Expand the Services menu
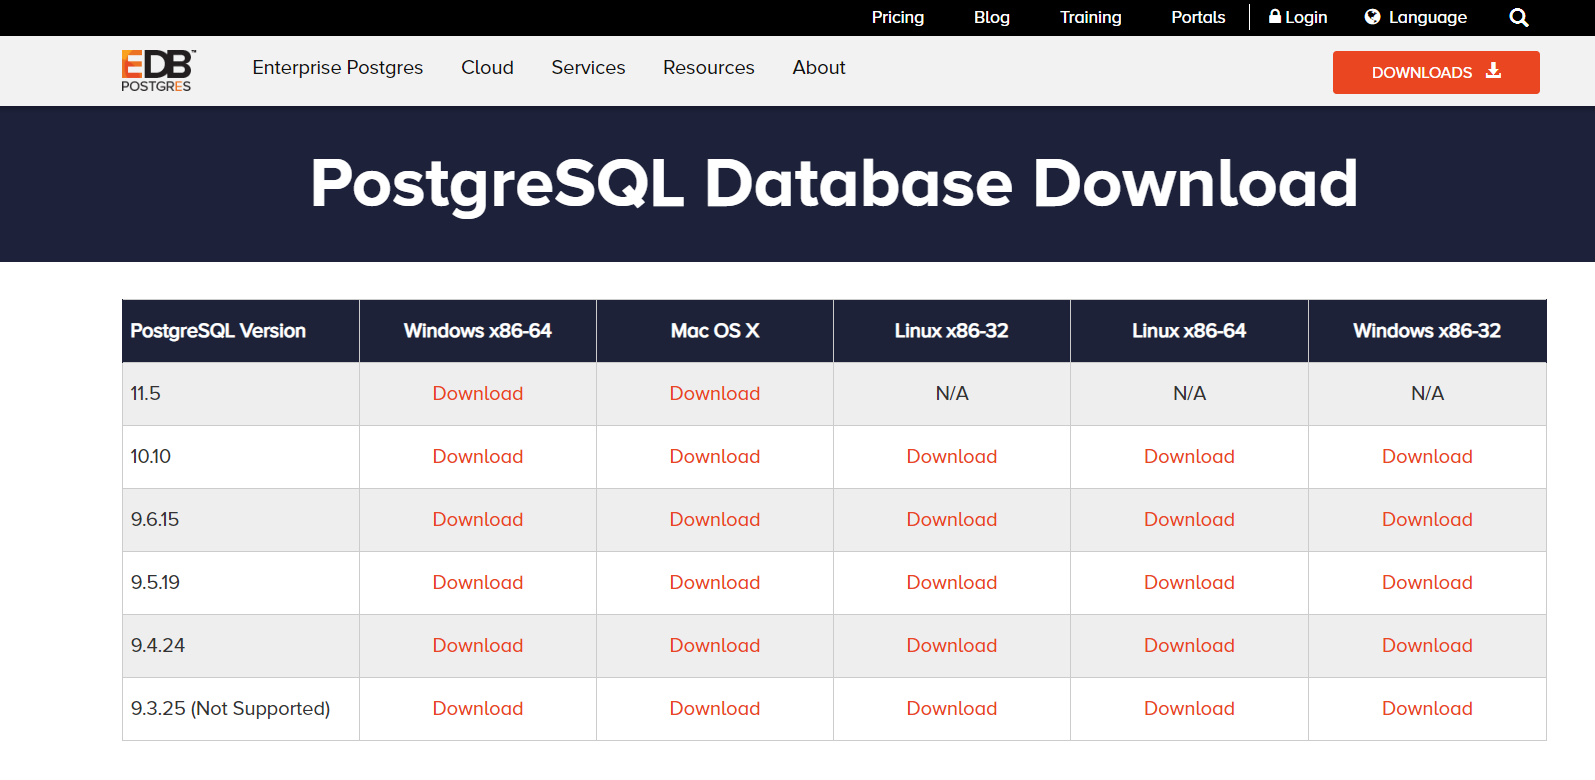Screen dimensions: 1595x780 588,67
